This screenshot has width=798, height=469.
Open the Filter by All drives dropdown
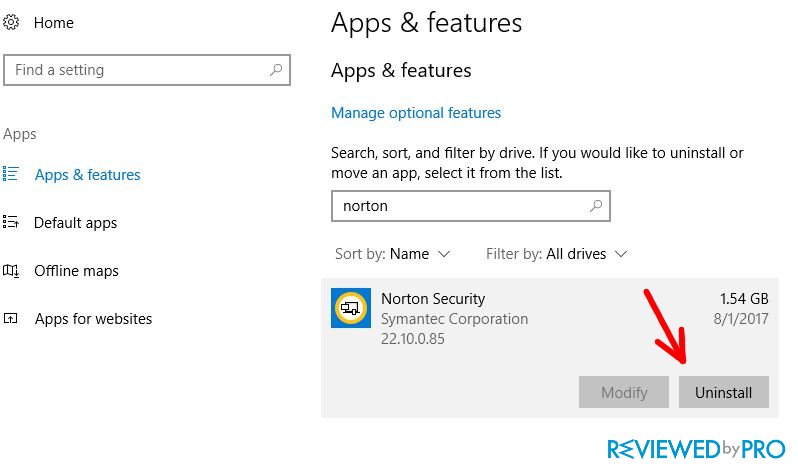556,254
